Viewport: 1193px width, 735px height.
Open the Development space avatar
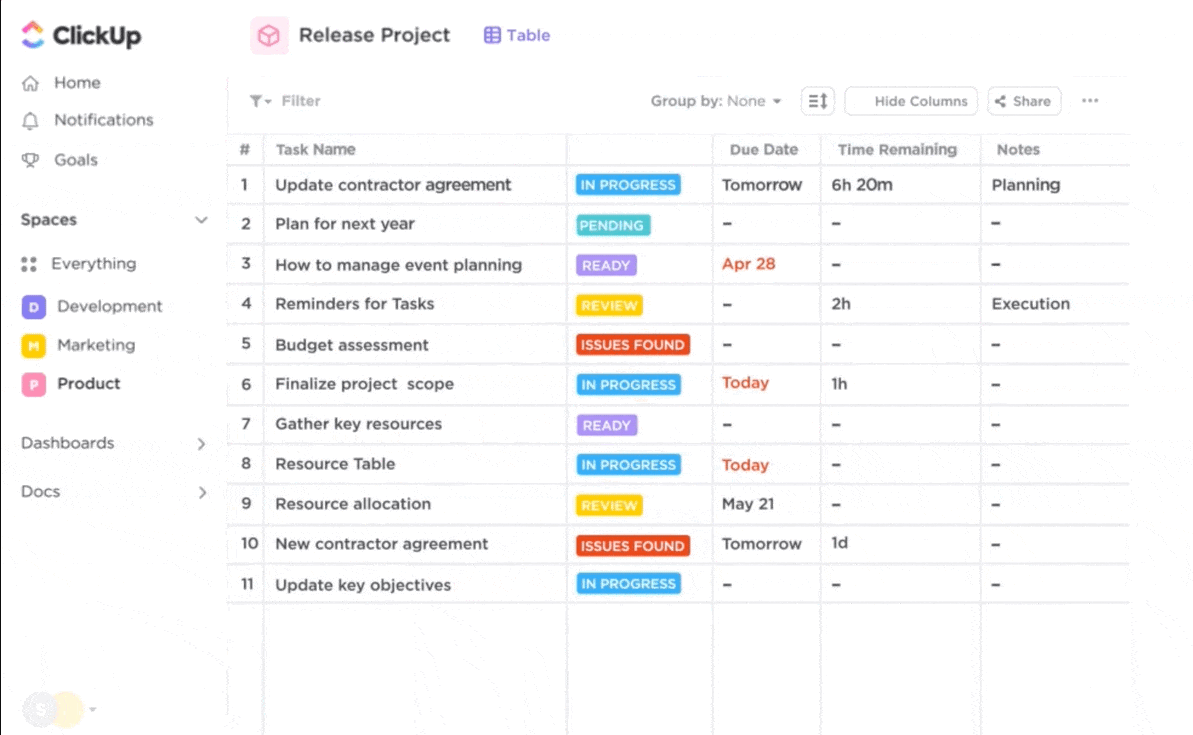33,306
